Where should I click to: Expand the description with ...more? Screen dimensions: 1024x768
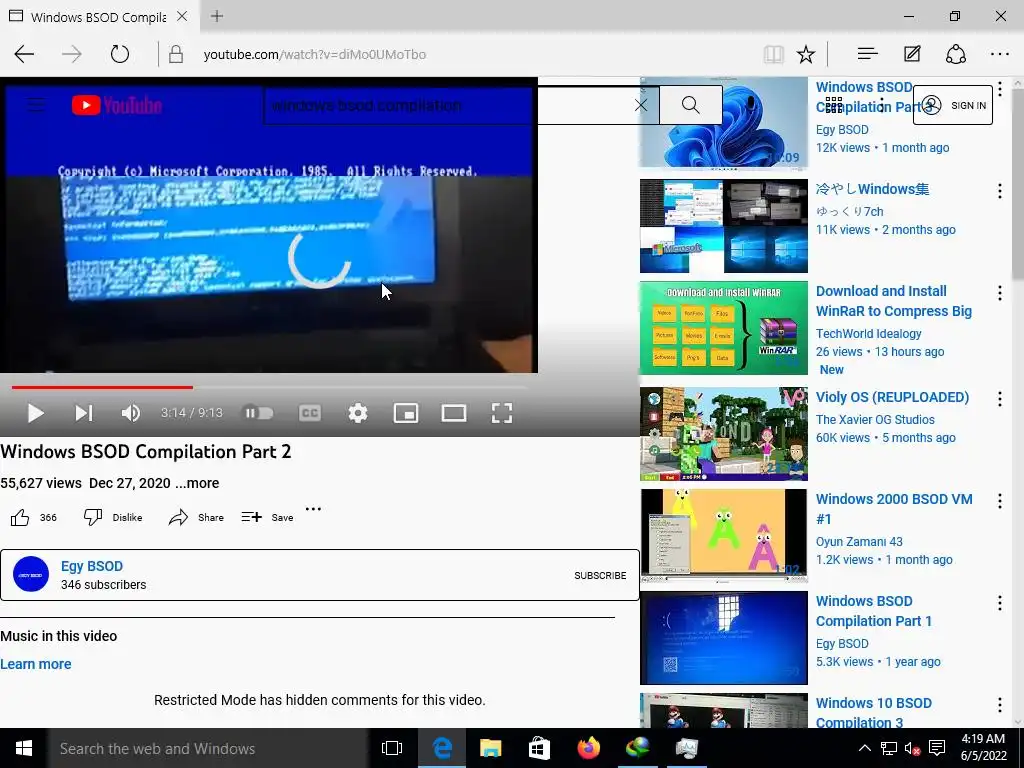197,483
